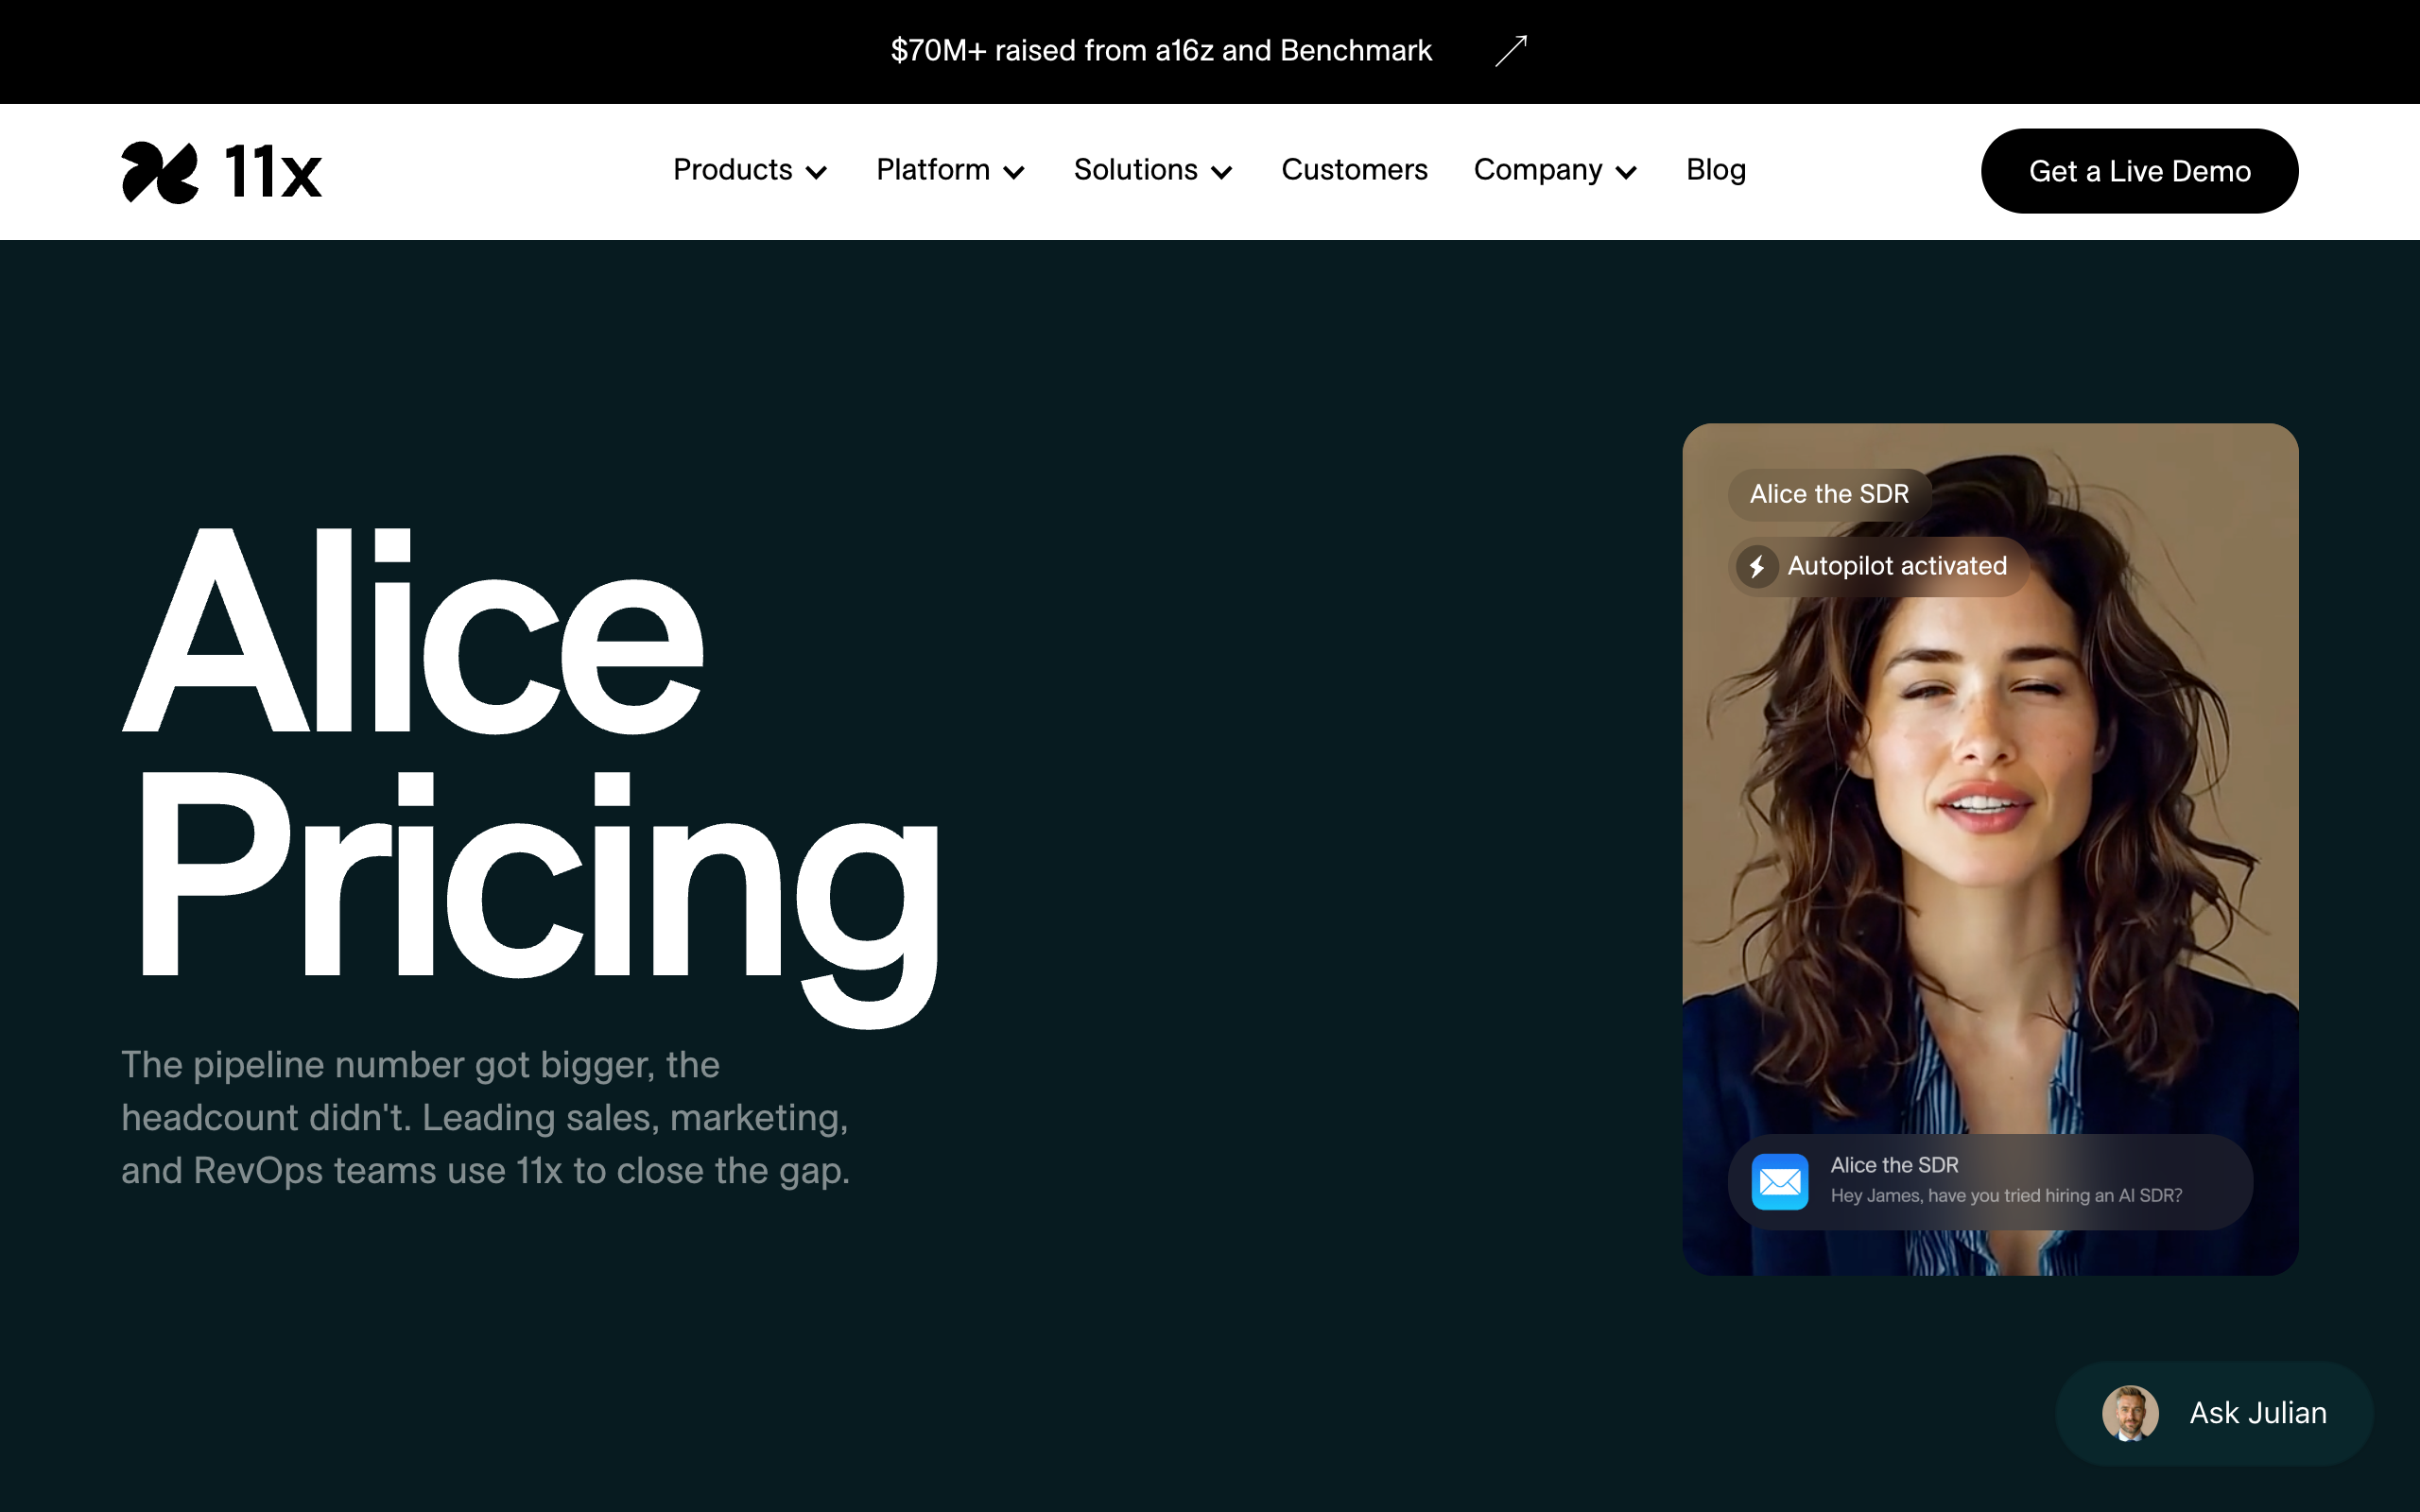Viewport: 2420px width, 1512px height.
Task: Click the $70M+ raised announcement text
Action: point(1161,51)
